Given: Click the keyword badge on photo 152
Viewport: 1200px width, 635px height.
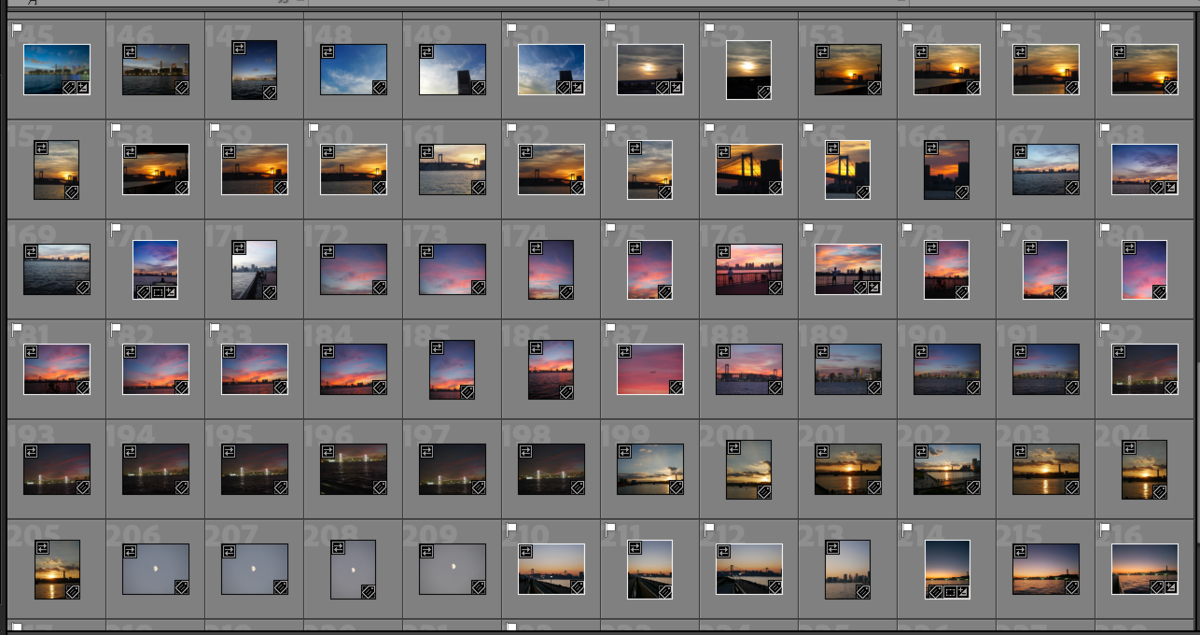Looking at the screenshot, I should (x=764, y=92).
